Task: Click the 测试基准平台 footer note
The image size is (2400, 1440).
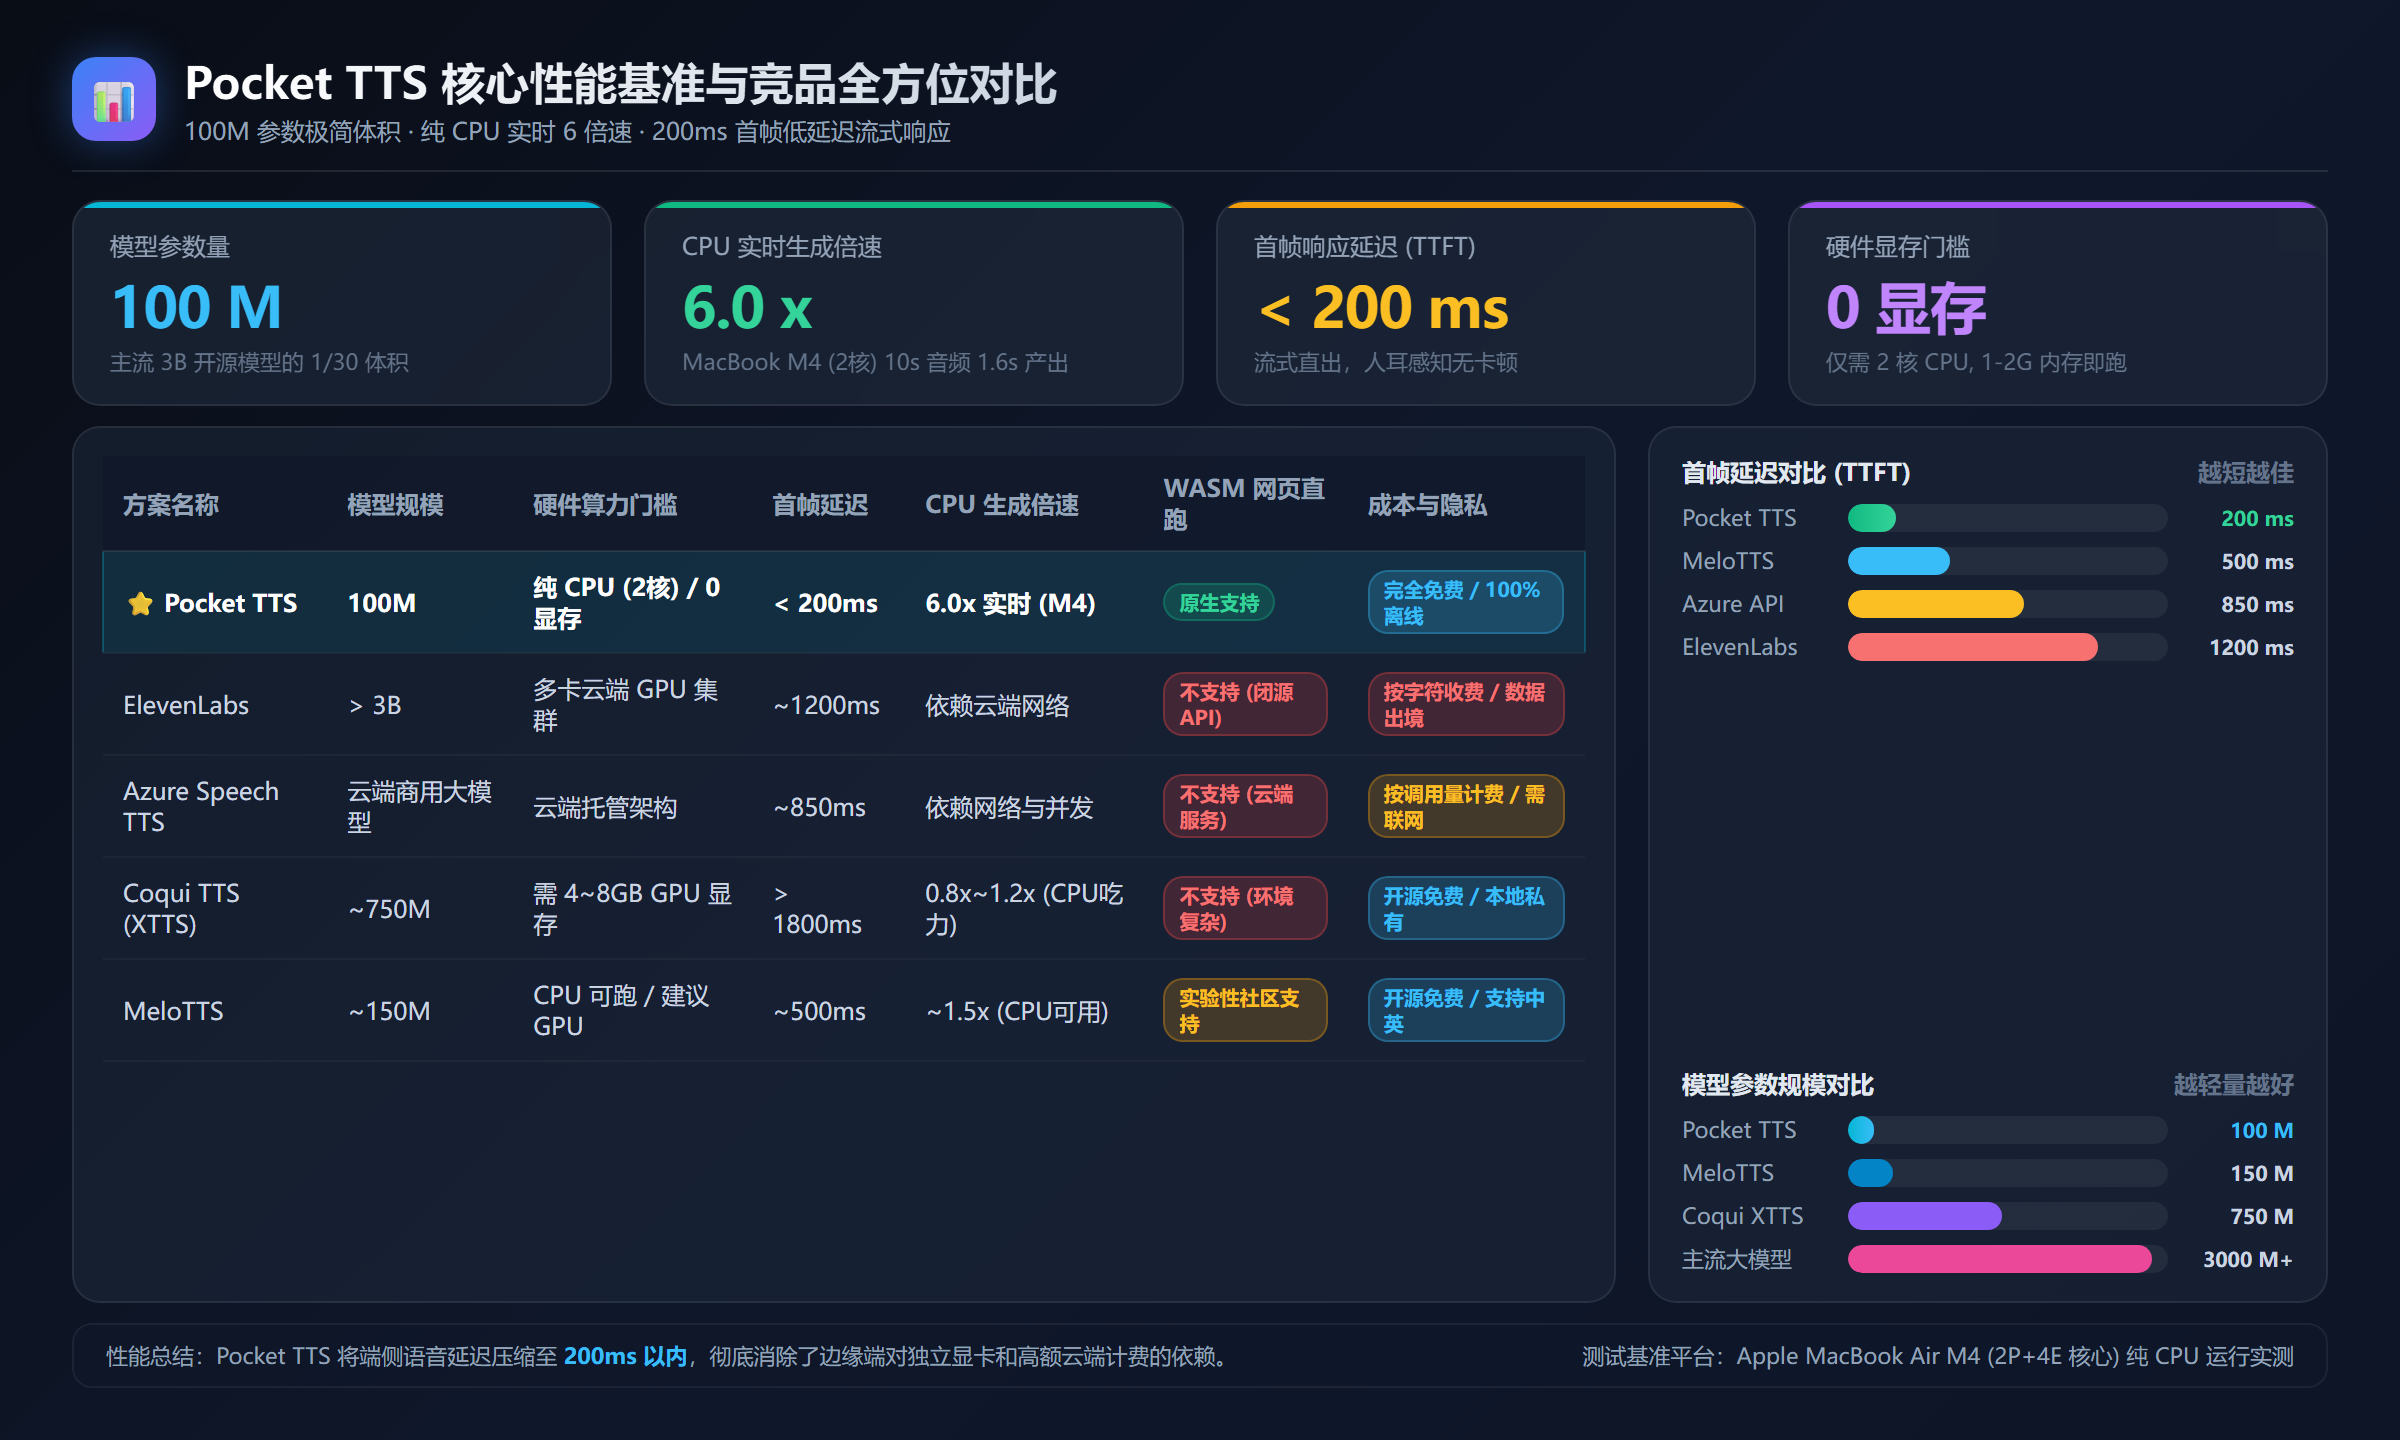Action: coord(1938,1356)
